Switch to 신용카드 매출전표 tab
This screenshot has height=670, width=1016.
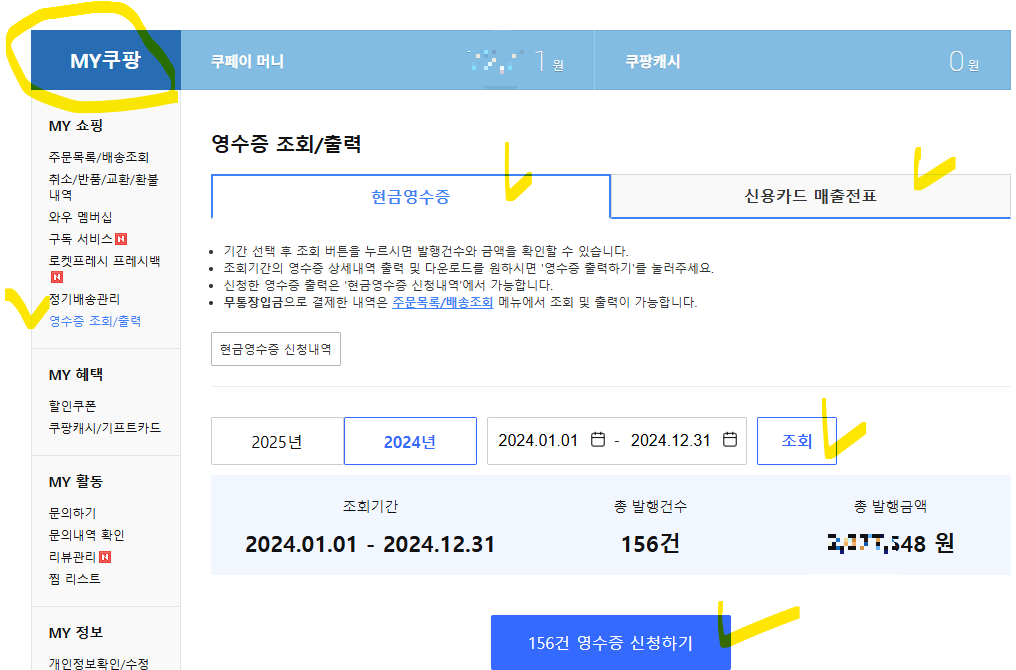click(x=810, y=196)
